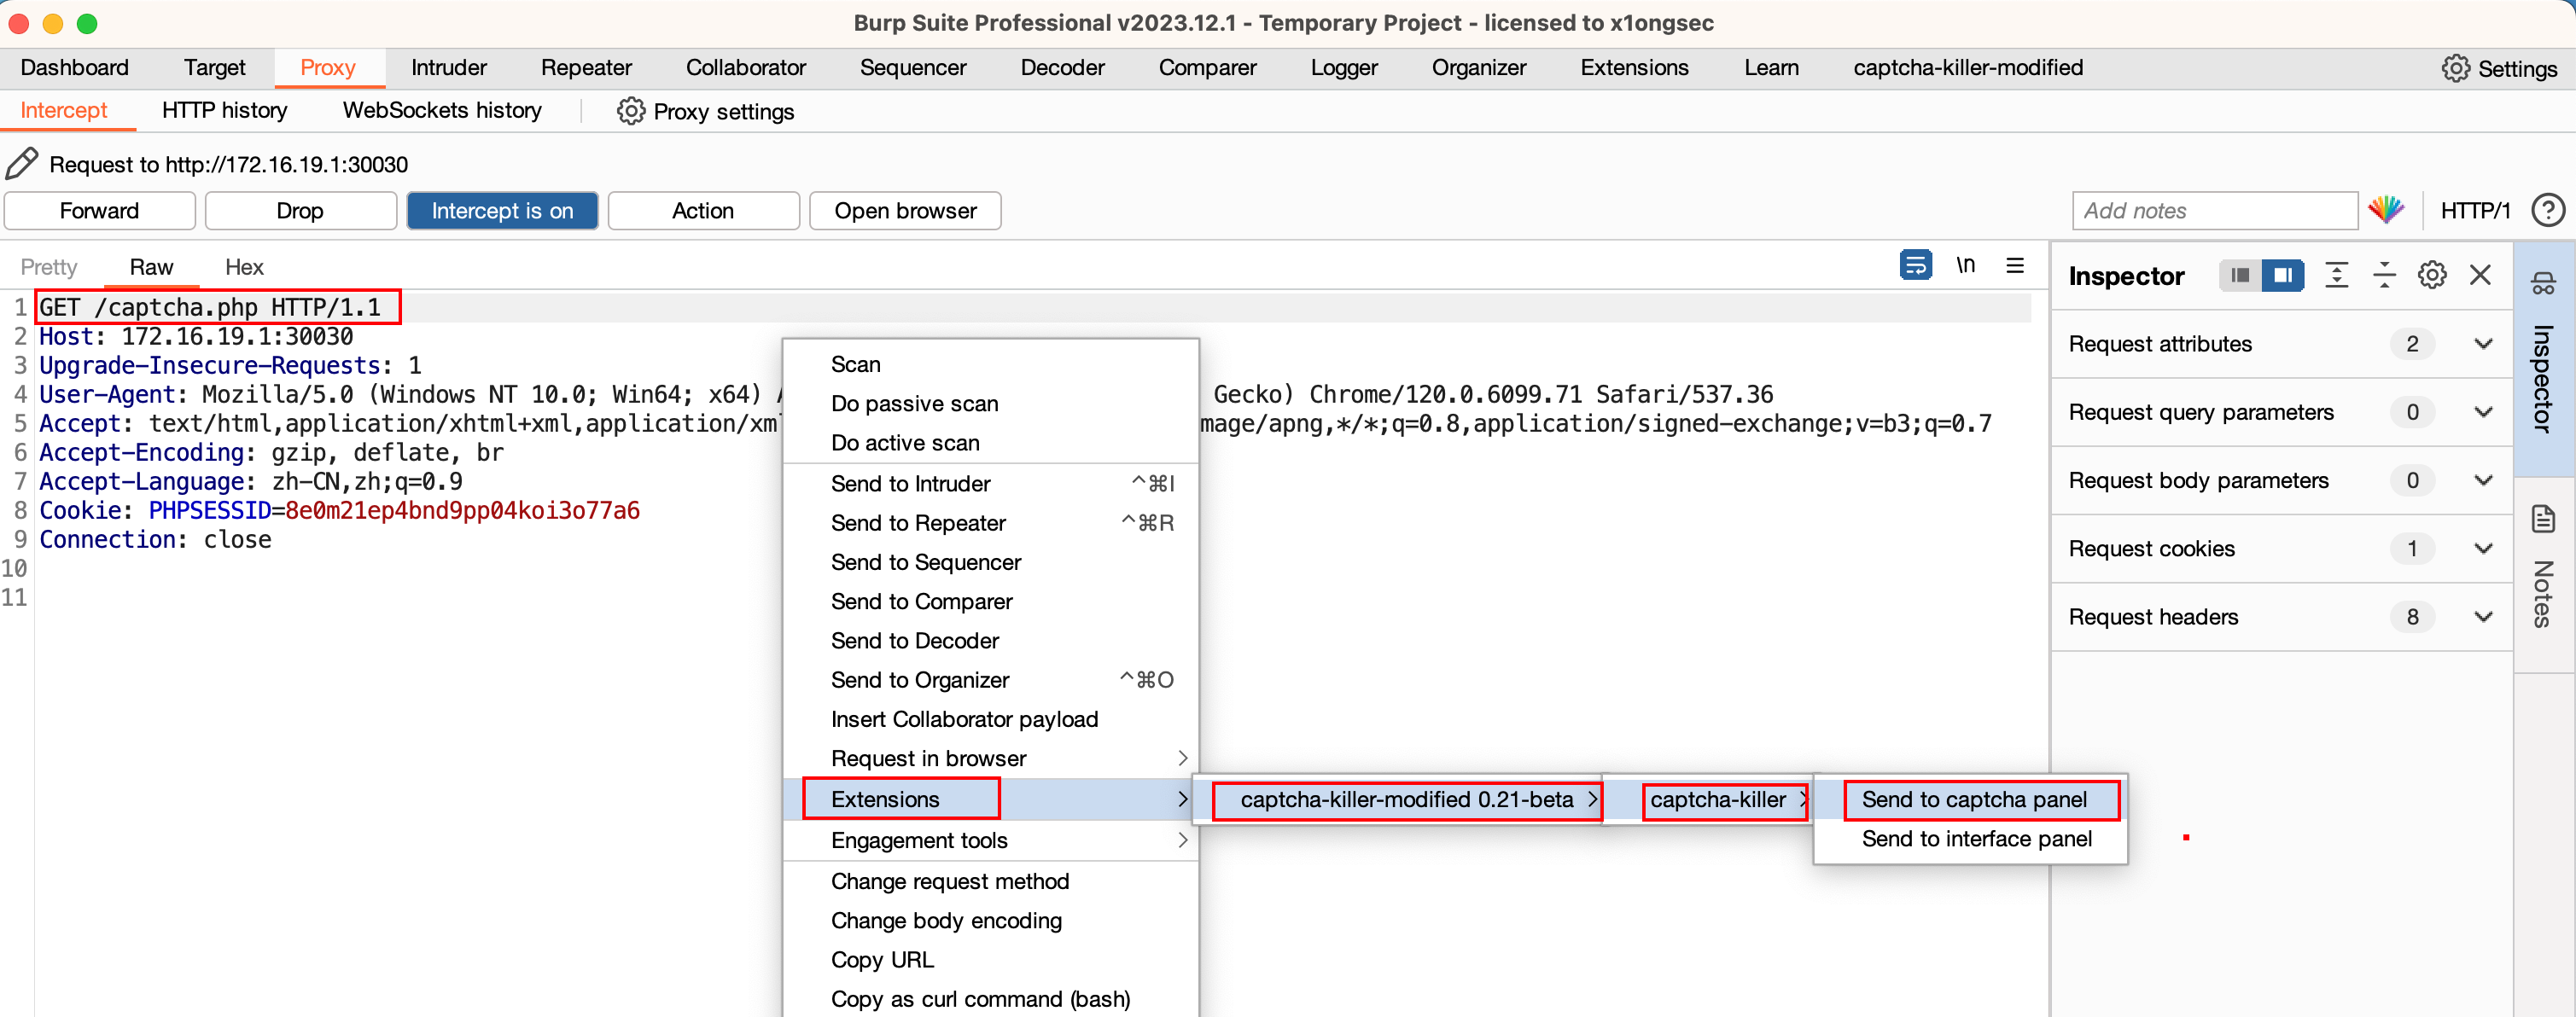2576x1017 pixels.
Task: Click the Forward request button
Action: pos(100,210)
